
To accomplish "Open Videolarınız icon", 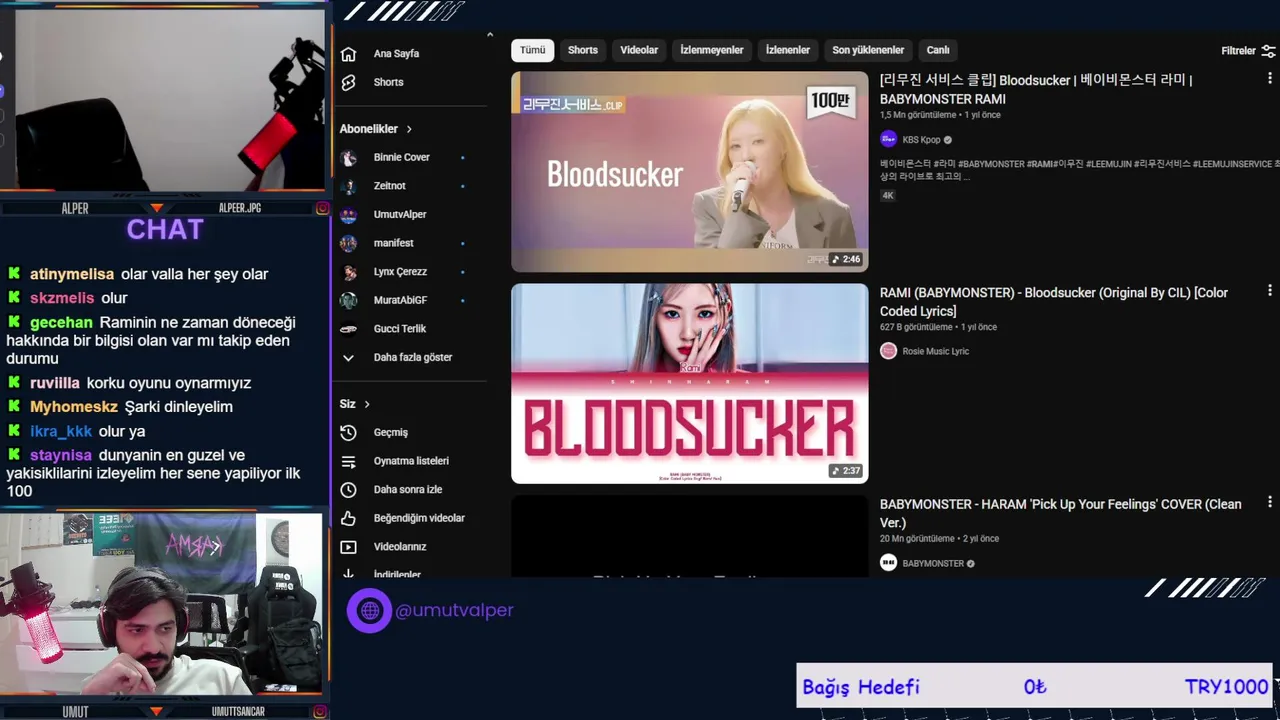I will pyautogui.click(x=348, y=547).
